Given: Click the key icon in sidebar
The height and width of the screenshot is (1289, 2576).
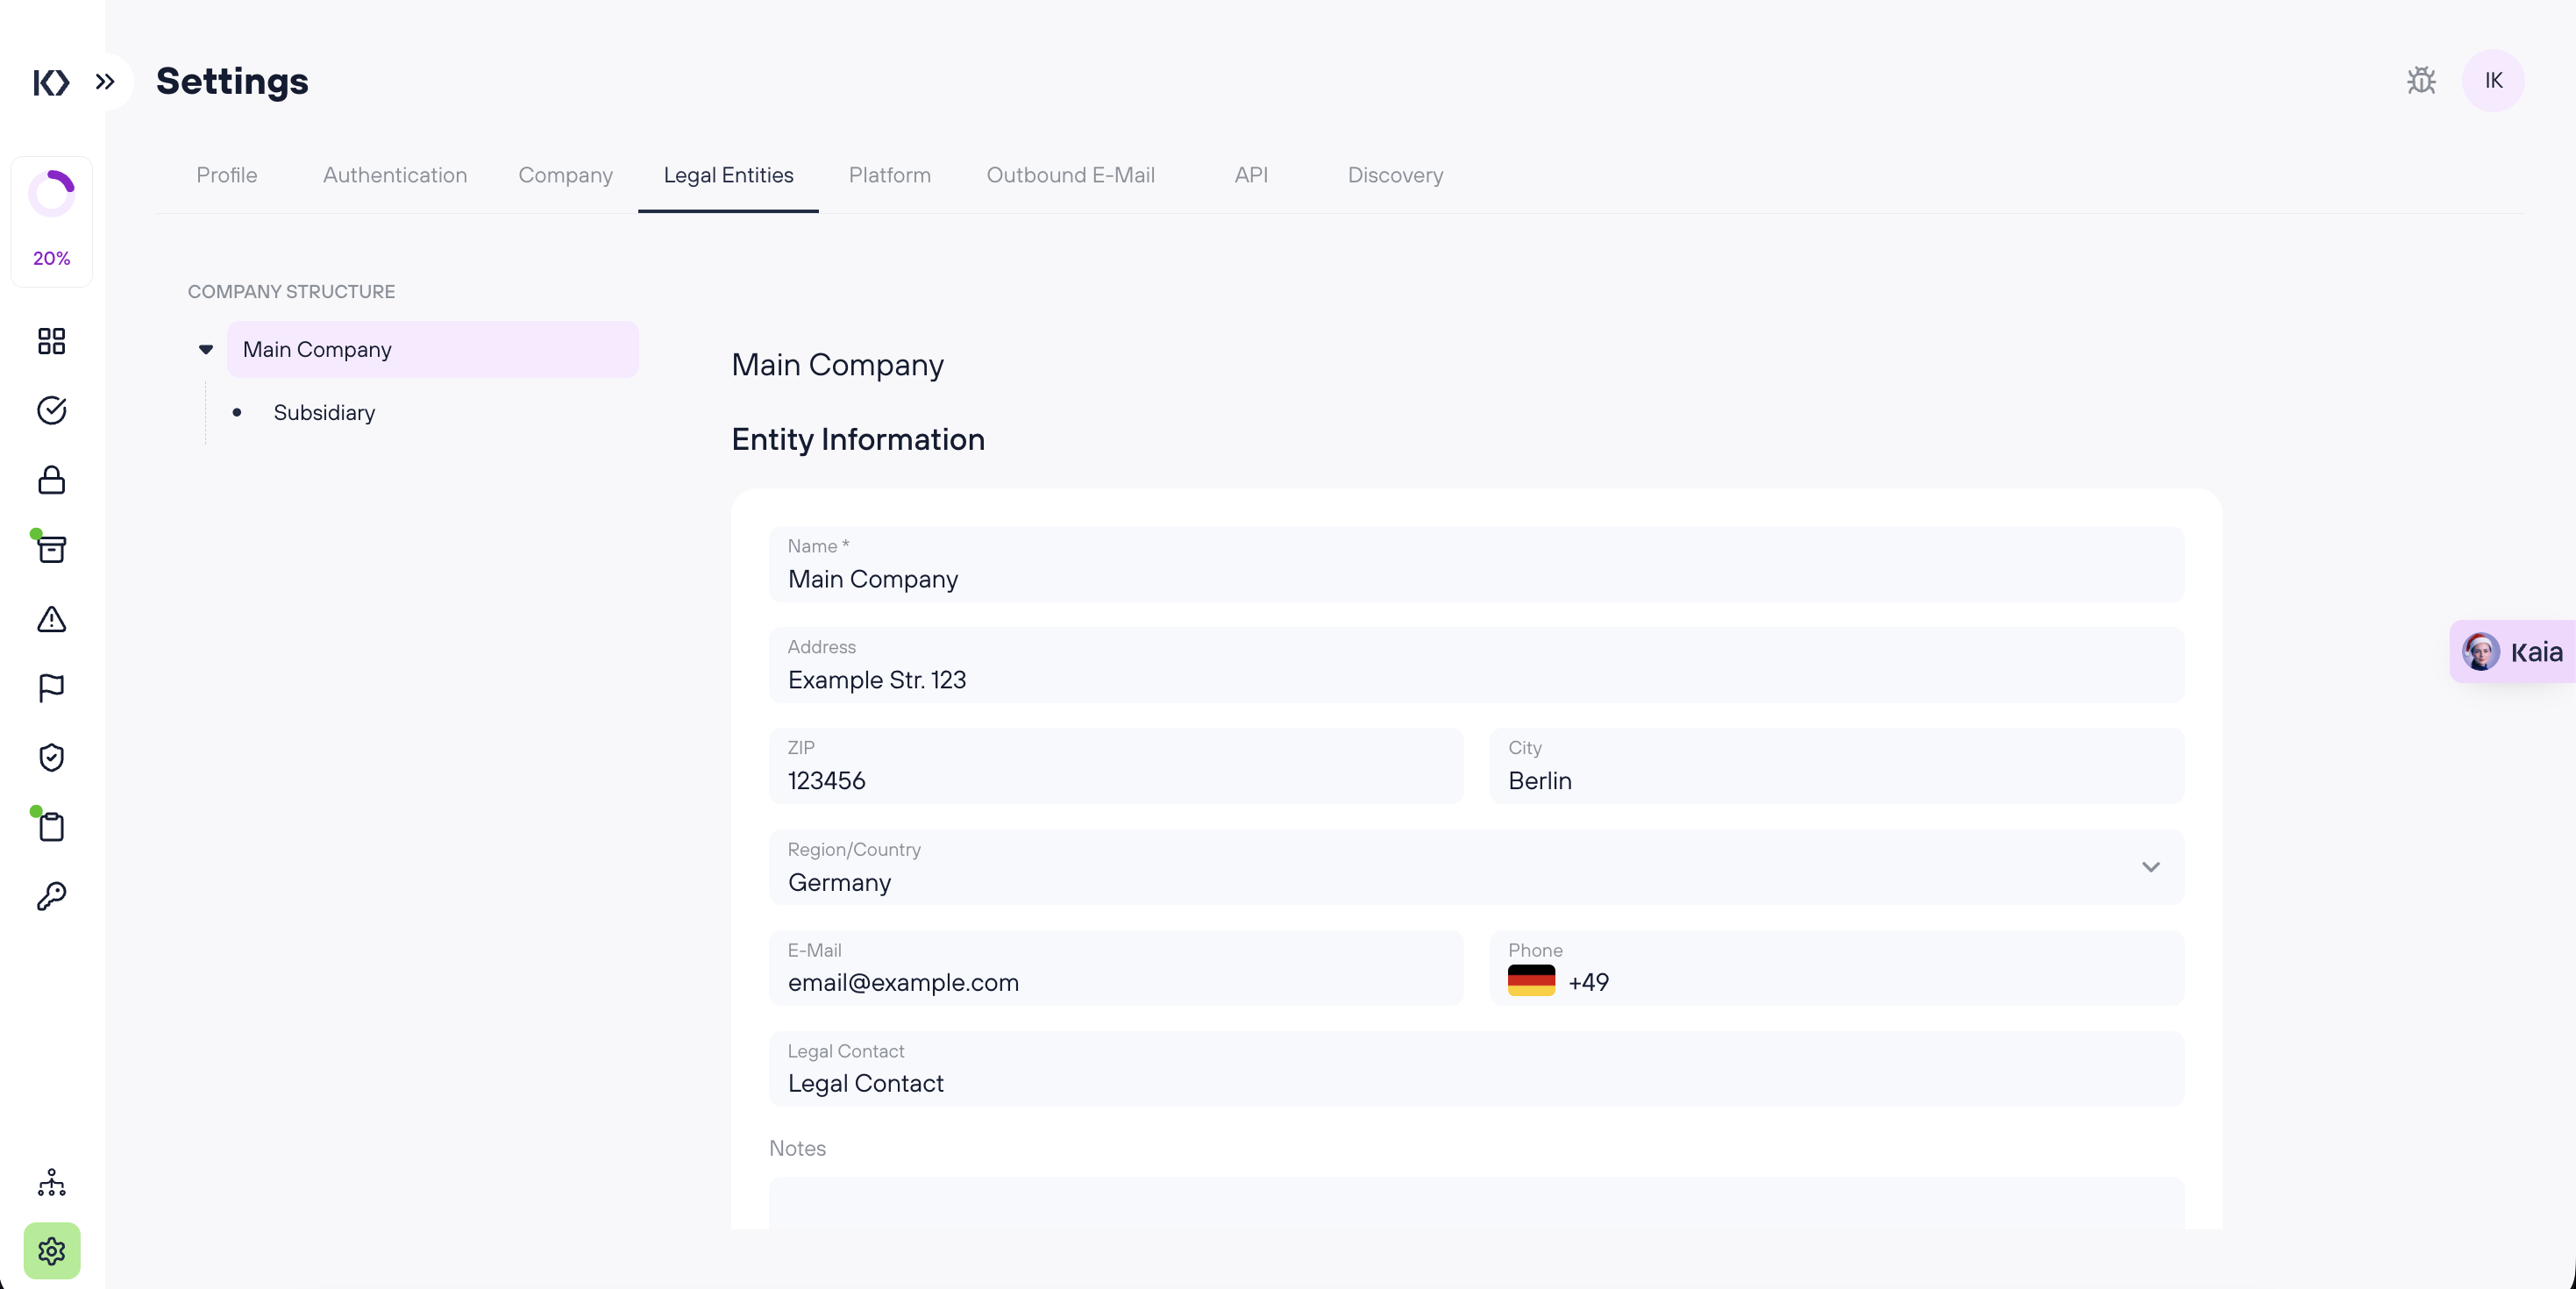Looking at the screenshot, I should (x=51, y=896).
